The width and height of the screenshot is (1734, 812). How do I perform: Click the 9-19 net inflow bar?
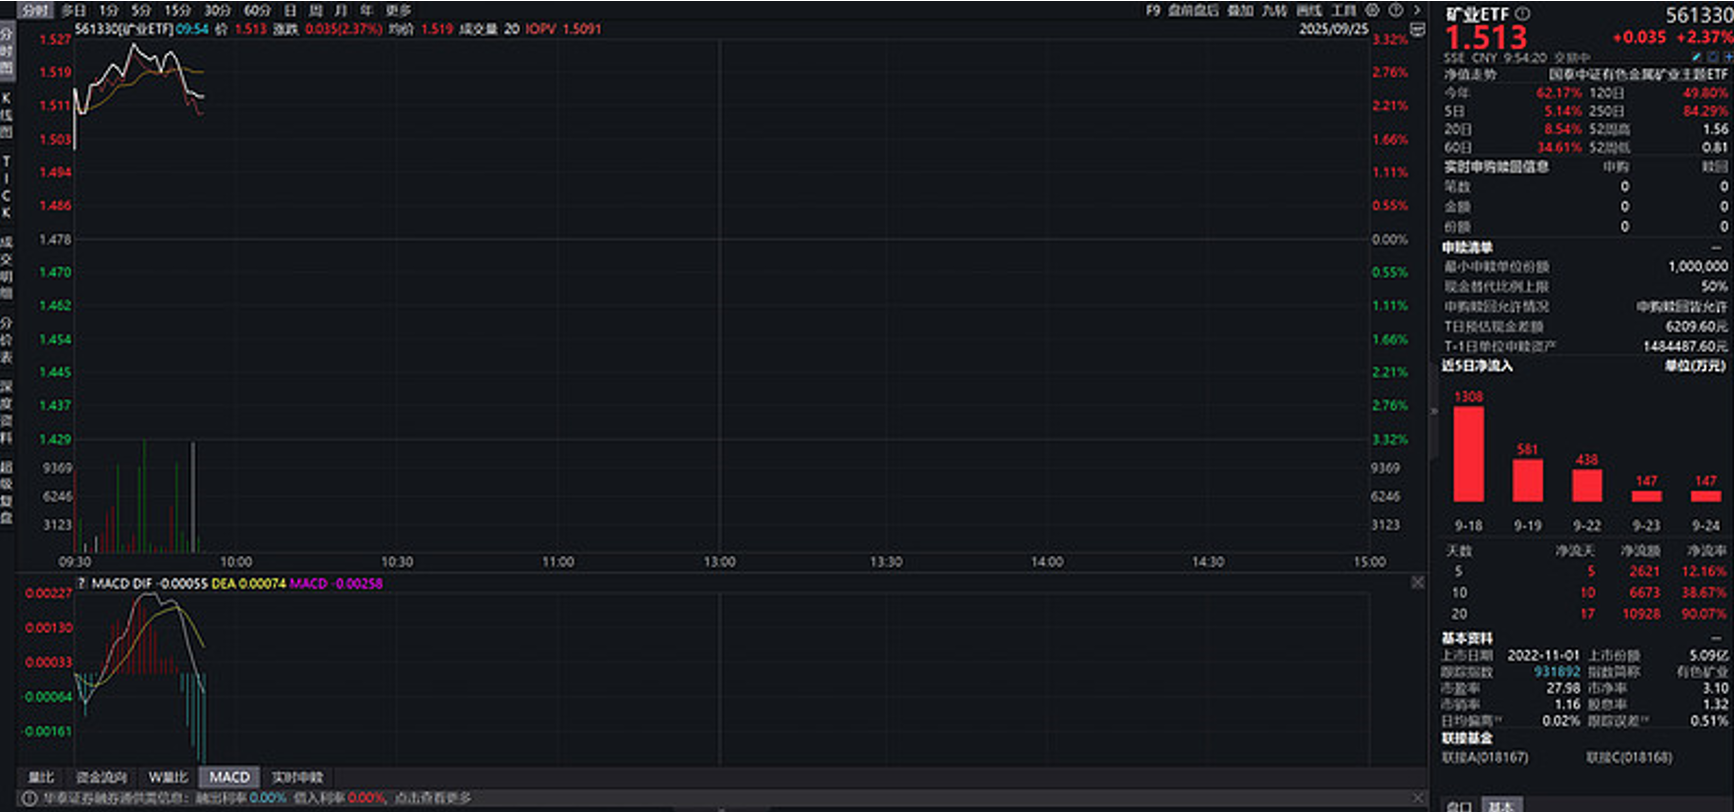(1527, 480)
